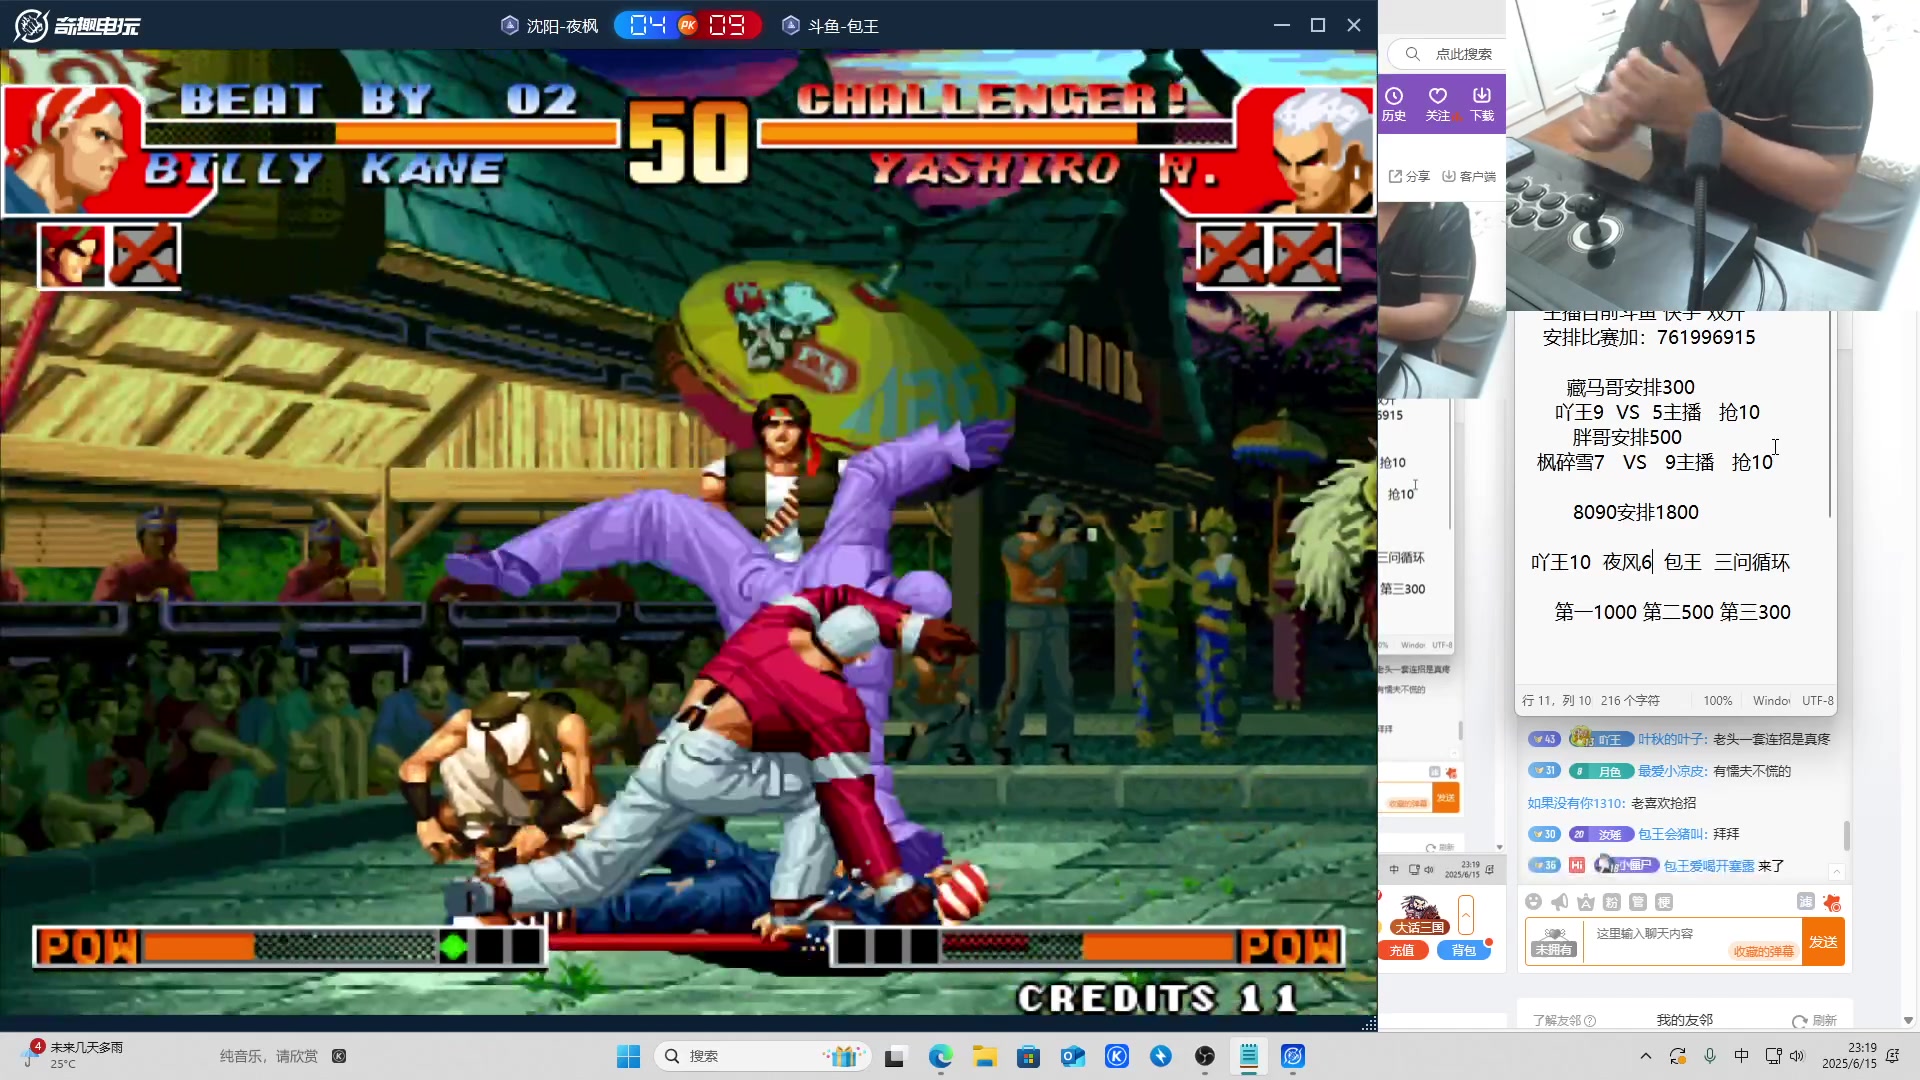Viewport: 1920px width, 1080px height.
Task: Toggle the 滤 chat filter icon
Action: pyautogui.click(x=1806, y=902)
